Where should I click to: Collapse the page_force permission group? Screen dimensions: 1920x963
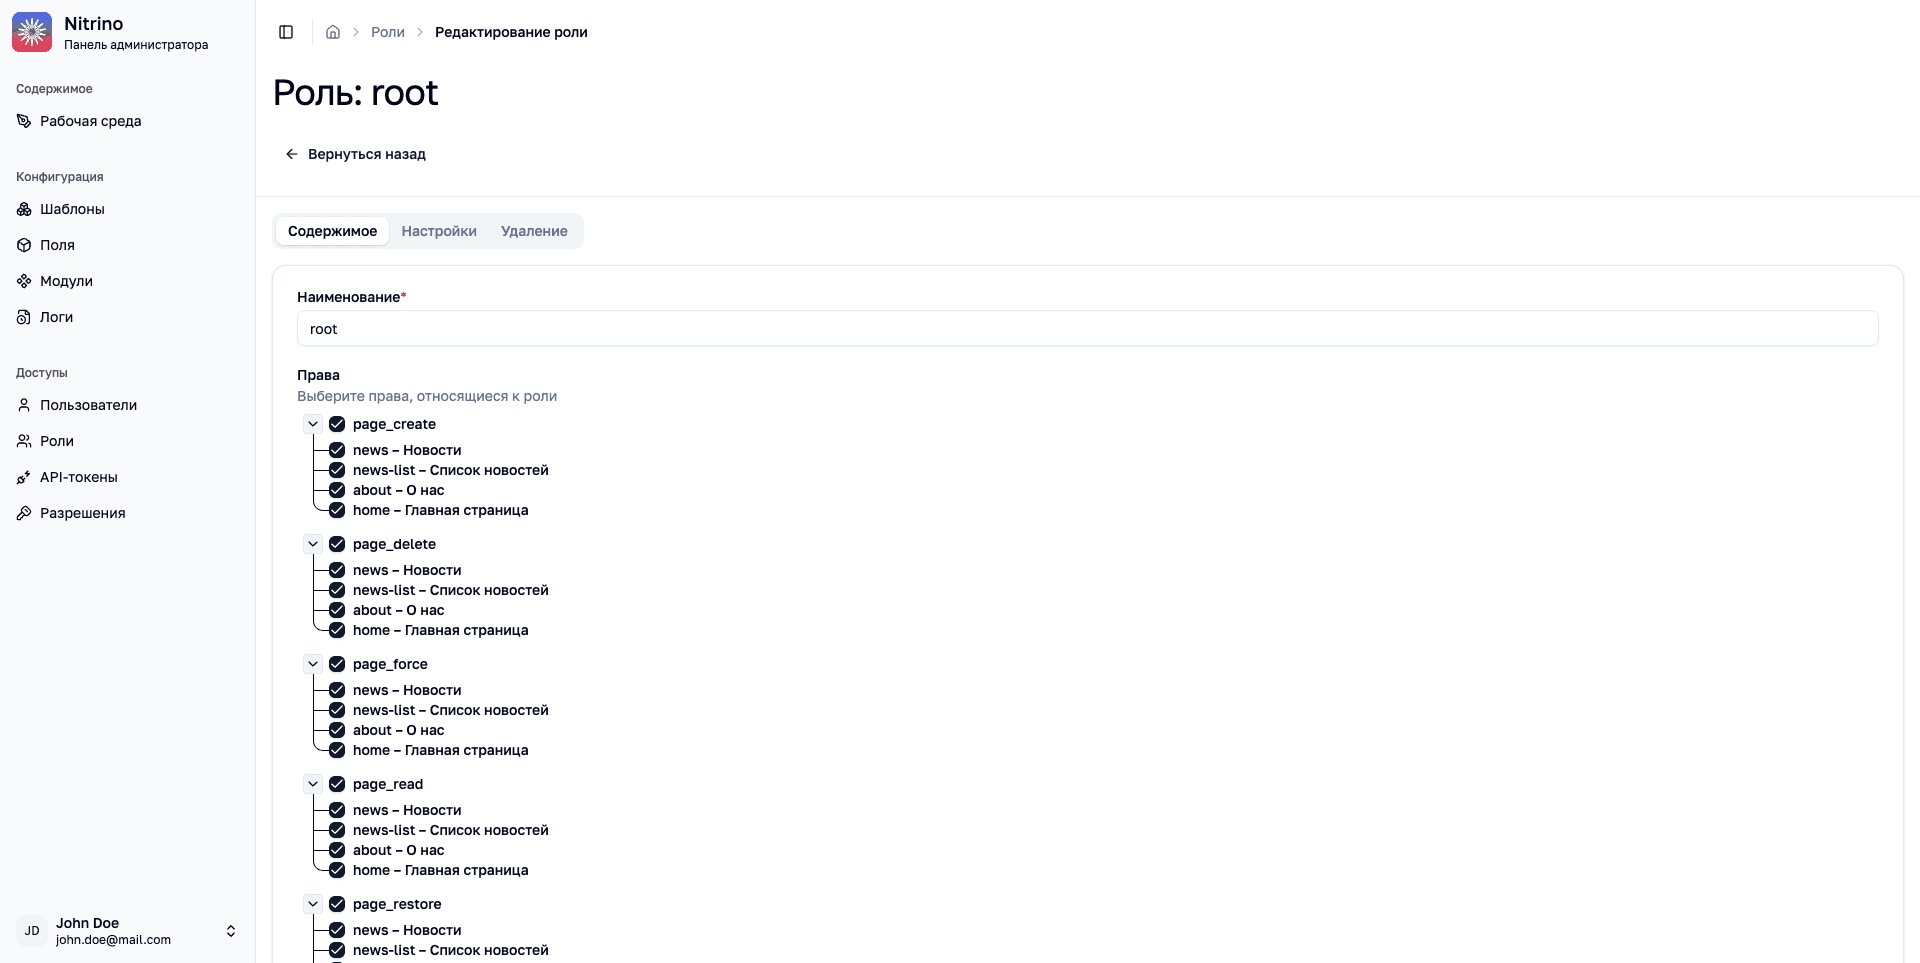pos(313,664)
